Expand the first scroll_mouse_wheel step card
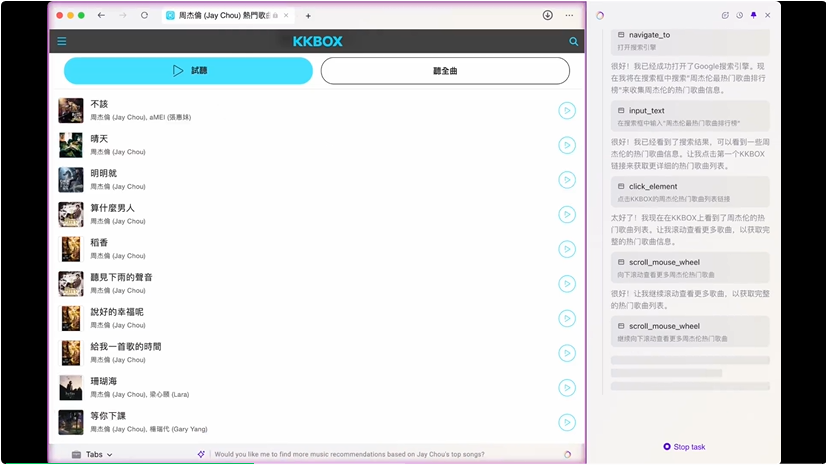Viewport: 826px width, 465px height. click(690, 268)
